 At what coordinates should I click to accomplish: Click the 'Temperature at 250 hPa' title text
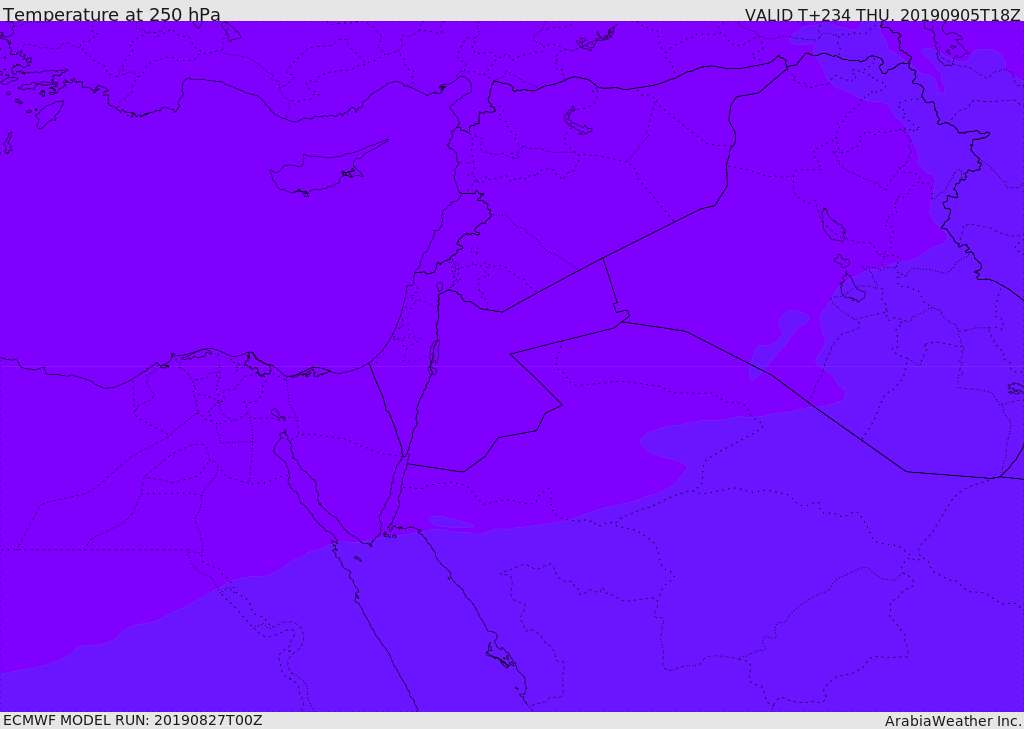[112, 14]
